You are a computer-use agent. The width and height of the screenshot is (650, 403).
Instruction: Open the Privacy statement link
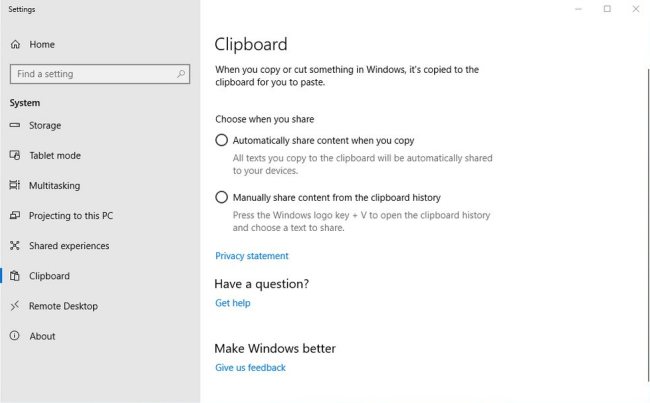(252, 256)
